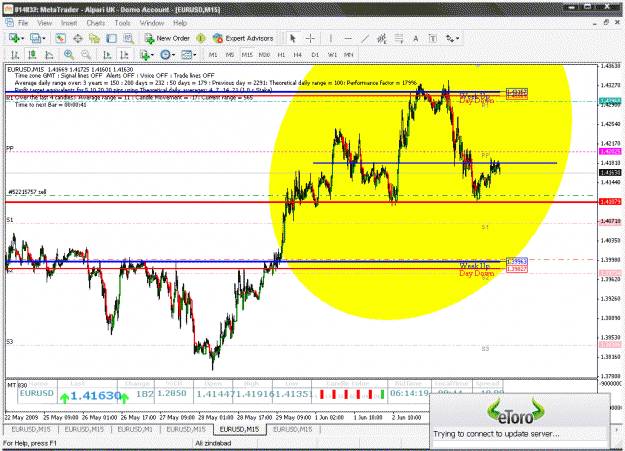The image size is (625, 451).
Task: Switch chart to Line Chart style
Action: (x=49, y=54)
